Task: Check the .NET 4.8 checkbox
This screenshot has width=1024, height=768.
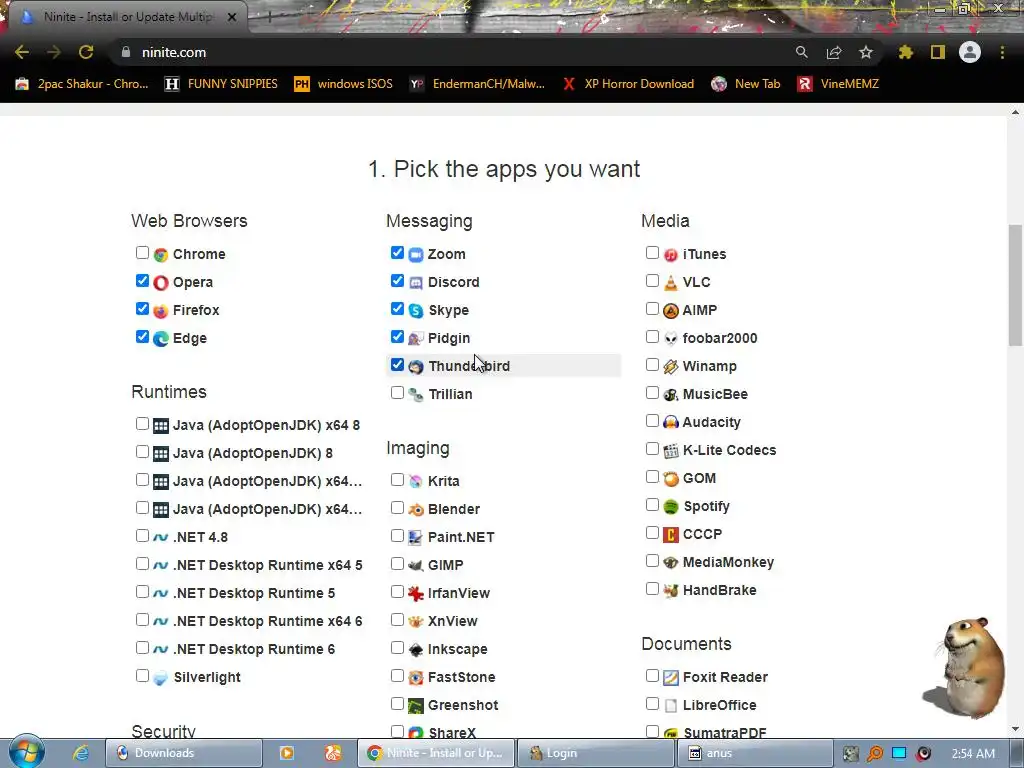Action: coord(142,536)
